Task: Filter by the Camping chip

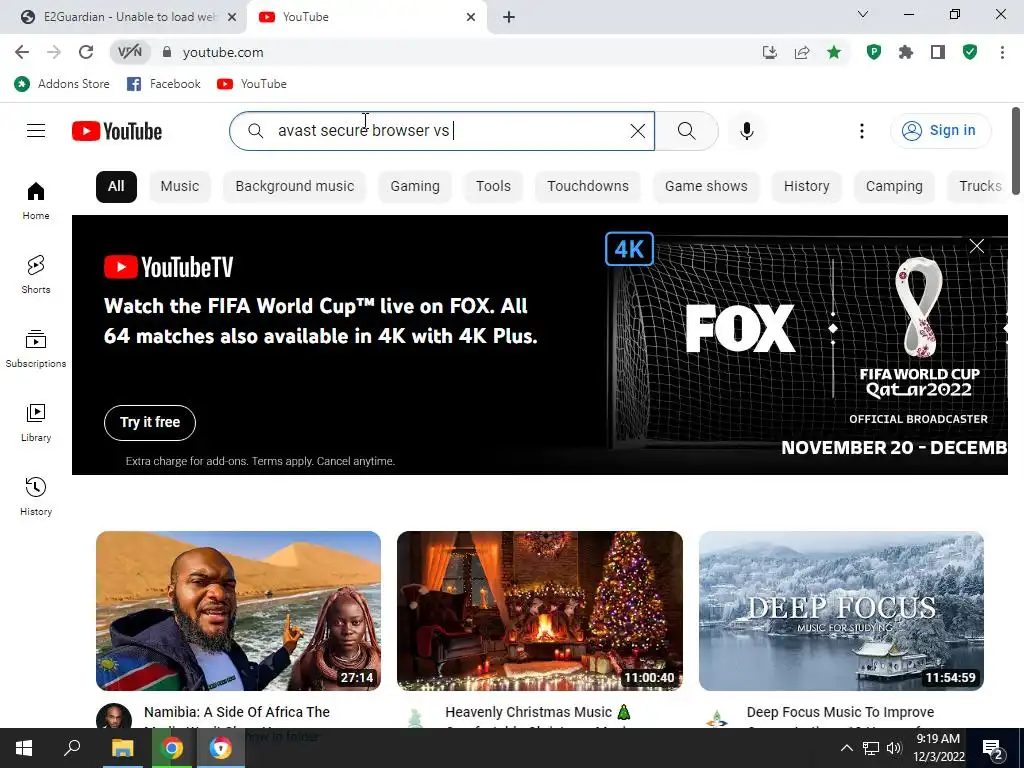Action: pos(894,186)
